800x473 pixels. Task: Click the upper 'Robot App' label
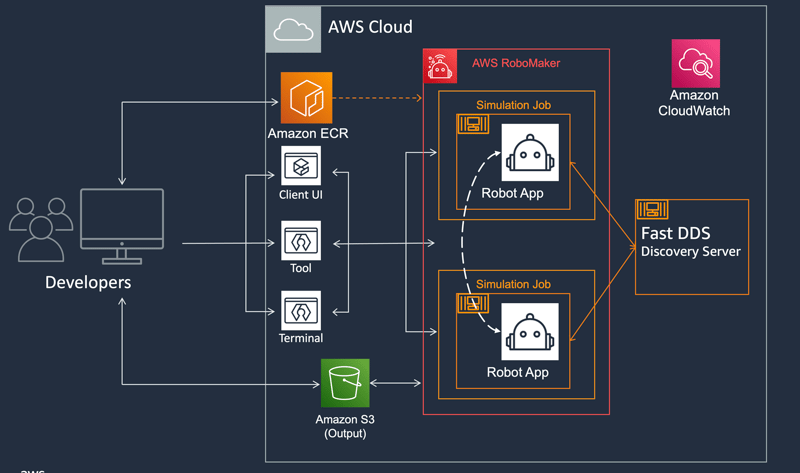pos(512,193)
